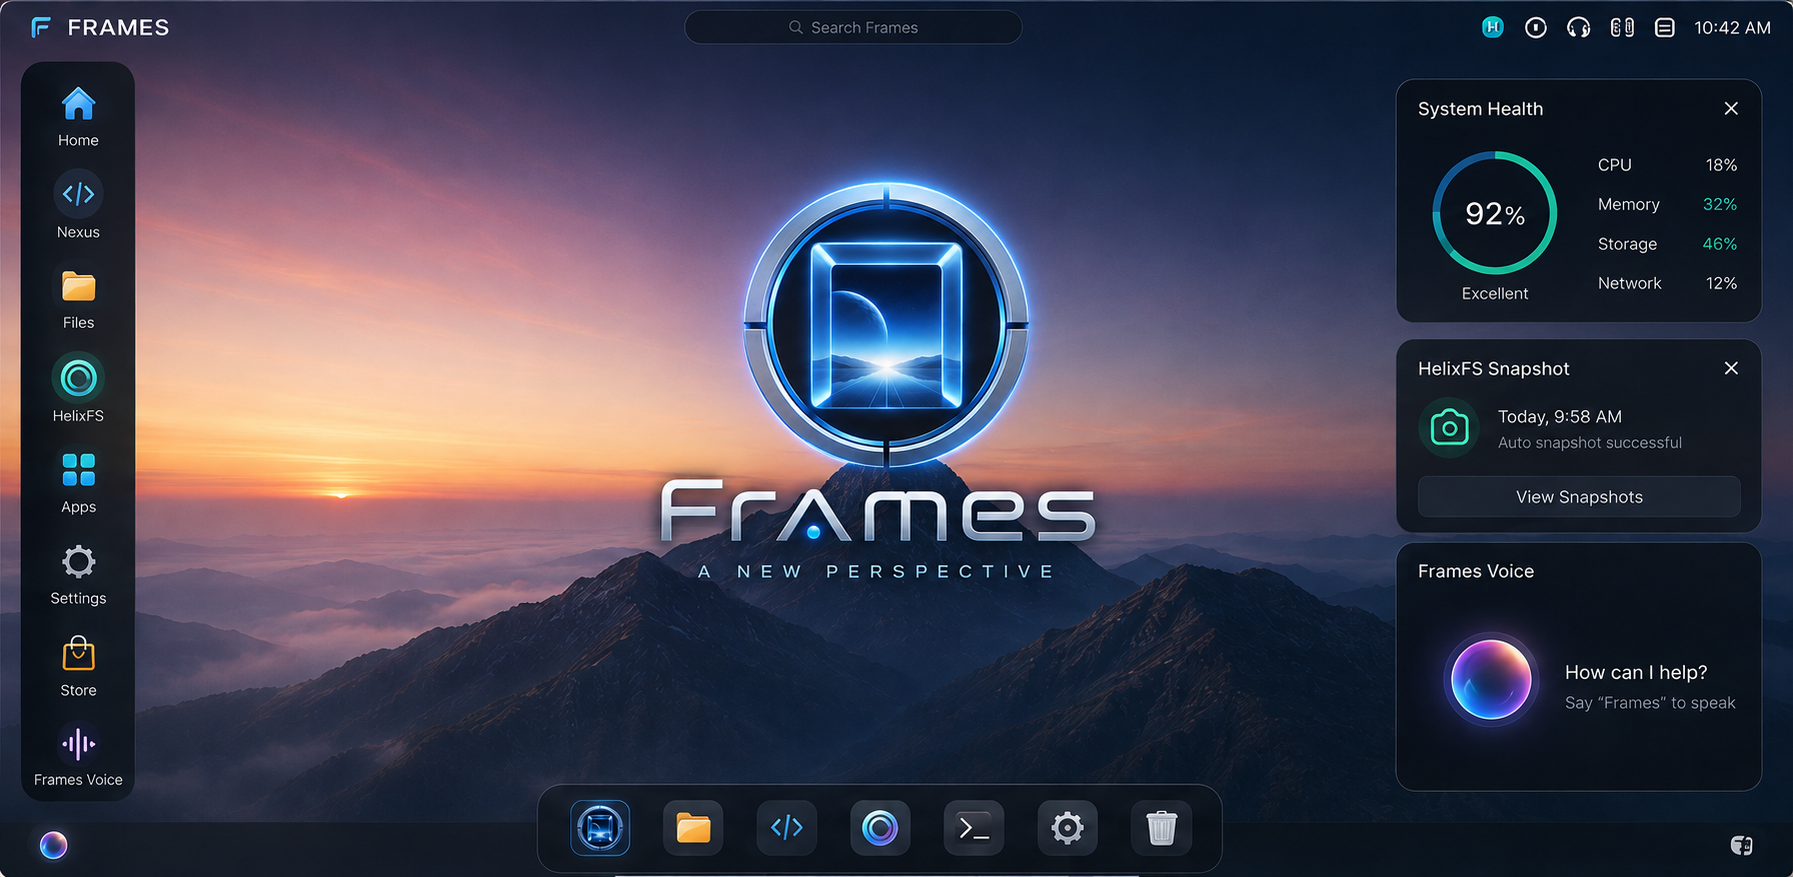This screenshot has height=877, width=1793.
Task: Open the notifications list icon in top bar
Action: [x=1665, y=28]
